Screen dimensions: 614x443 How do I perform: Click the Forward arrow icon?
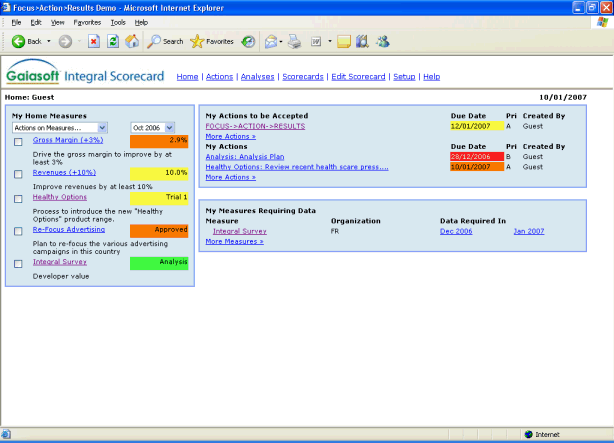[65, 42]
